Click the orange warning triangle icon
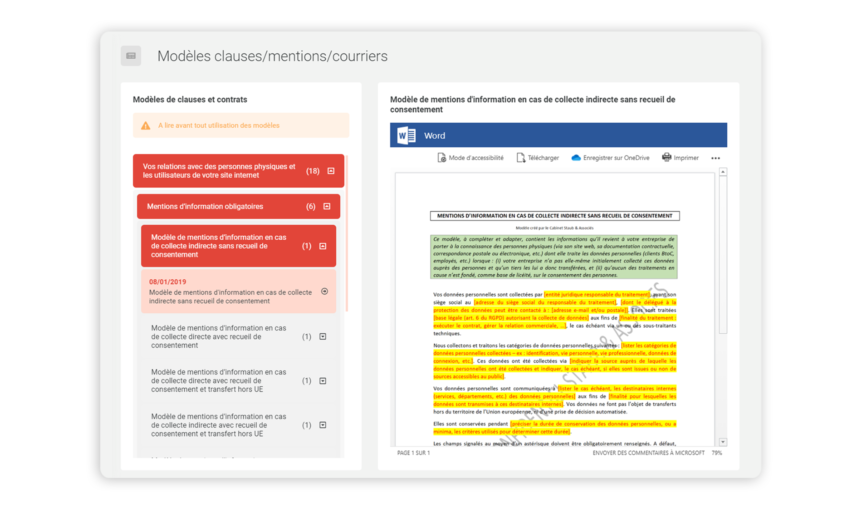Image resolution: width=862 pixels, height=515 pixels. click(x=146, y=126)
